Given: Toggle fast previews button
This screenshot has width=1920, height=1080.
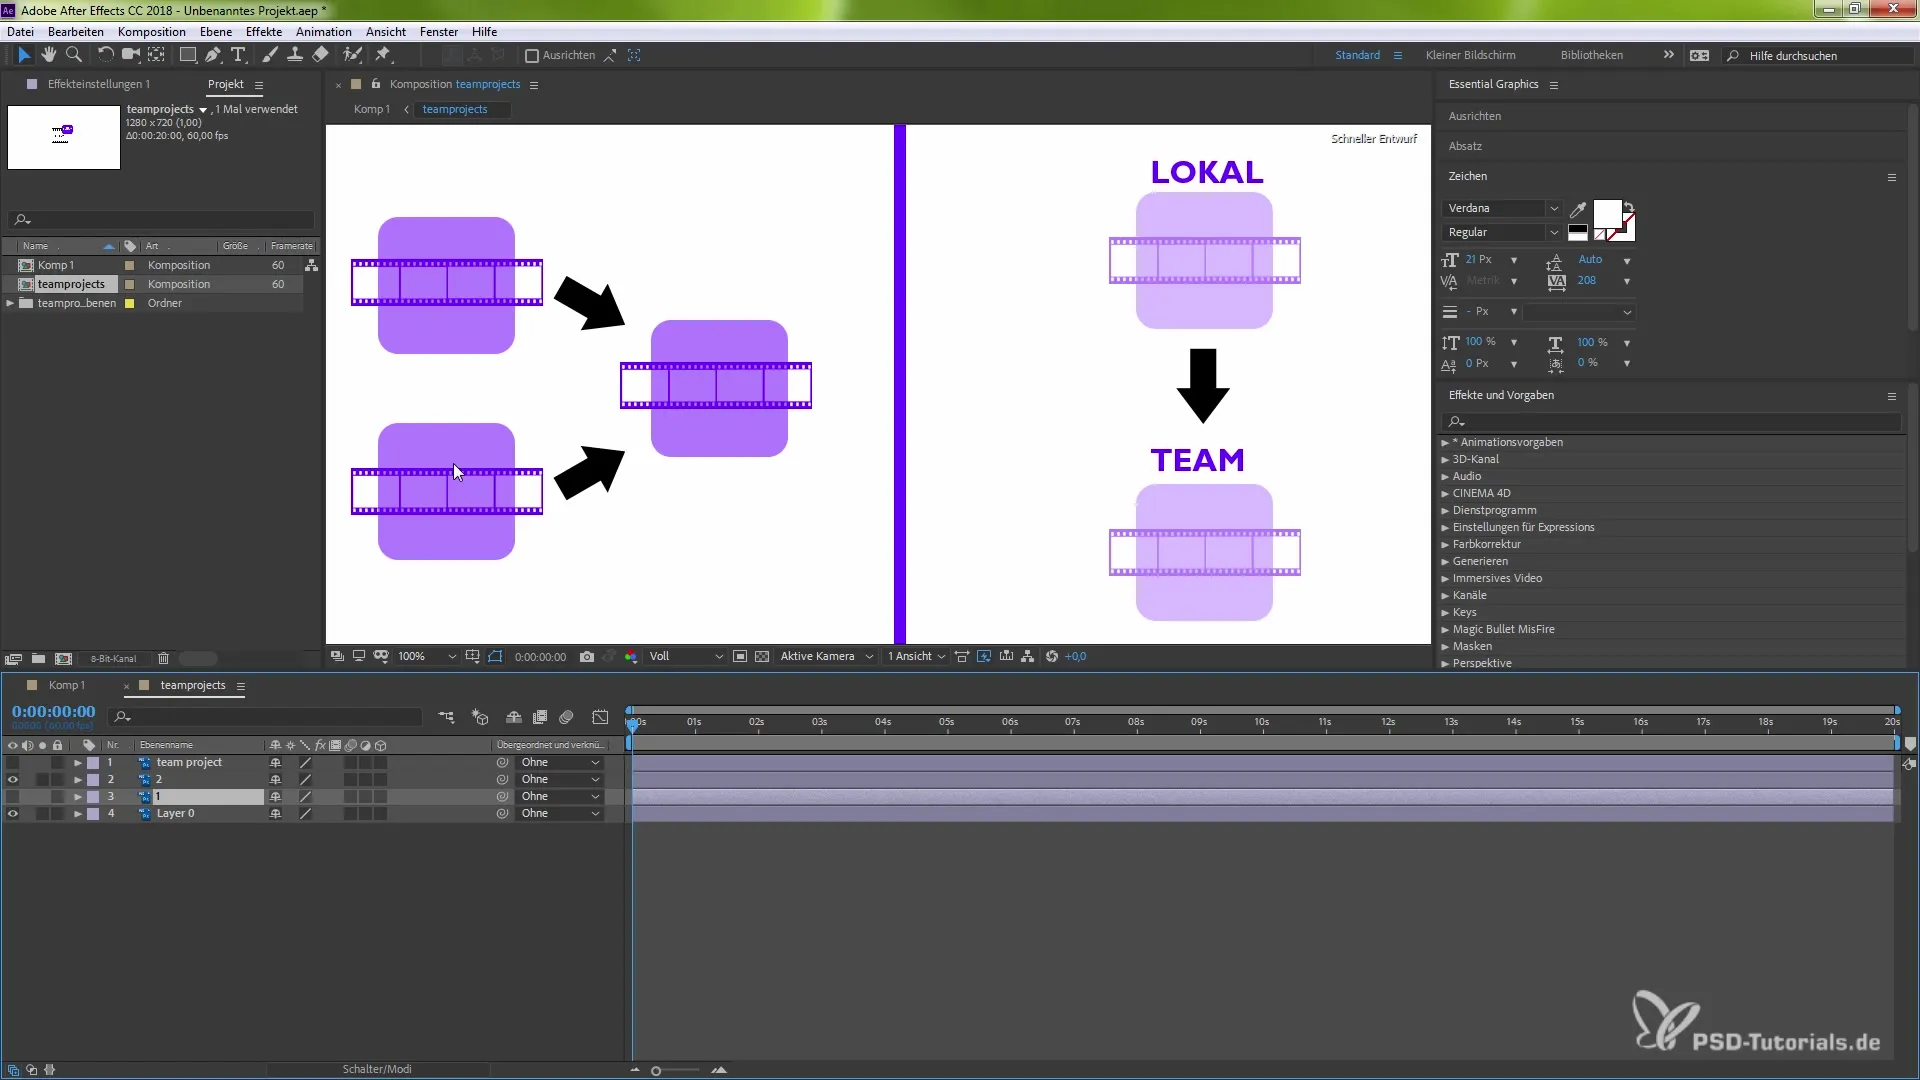Looking at the screenshot, I should (x=984, y=657).
